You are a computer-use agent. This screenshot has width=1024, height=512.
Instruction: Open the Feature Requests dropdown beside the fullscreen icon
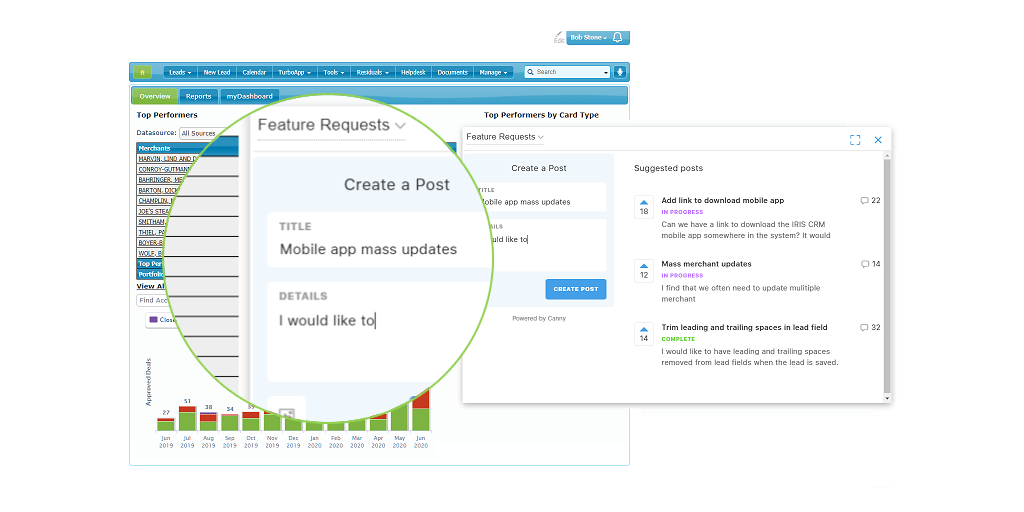click(505, 137)
